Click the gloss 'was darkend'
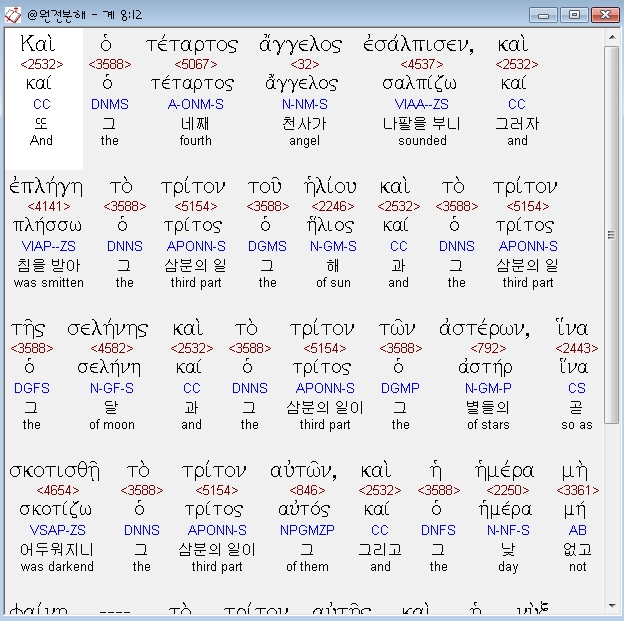 click(57, 566)
